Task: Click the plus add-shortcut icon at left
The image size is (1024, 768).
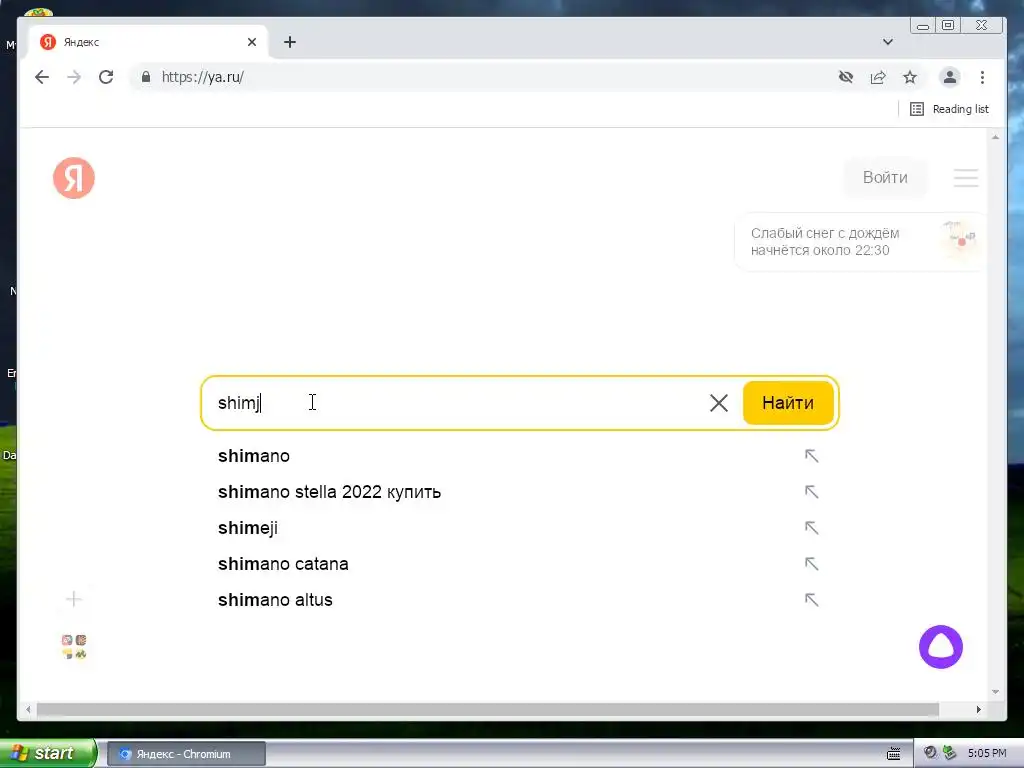Action: (x=74, y=599)
